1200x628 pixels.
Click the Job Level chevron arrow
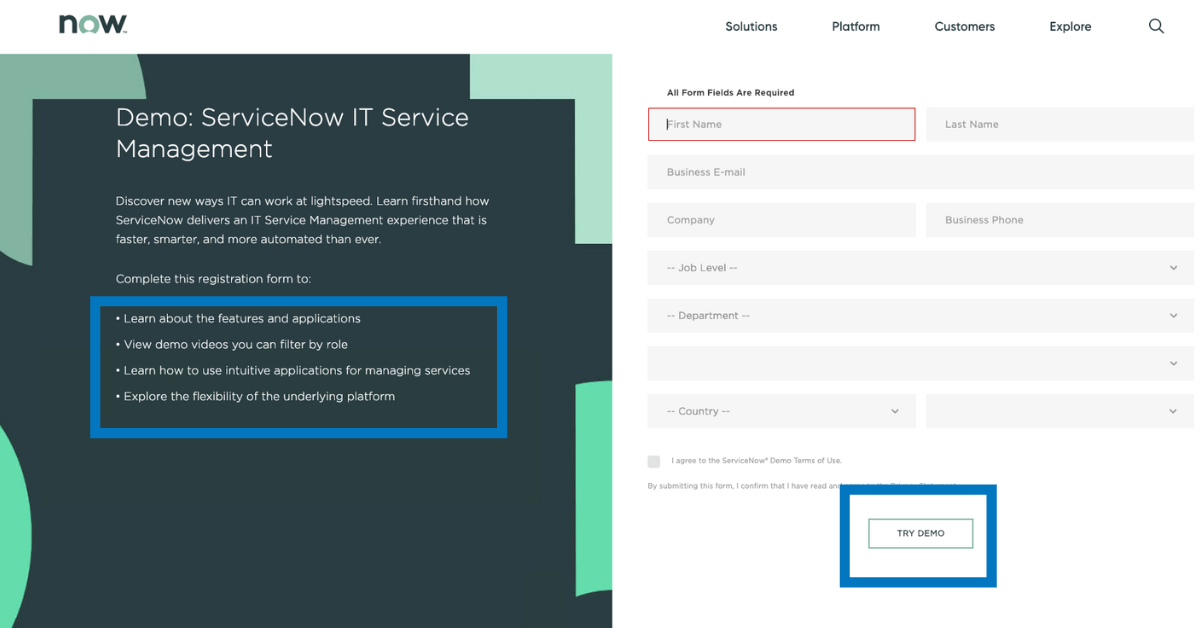(x=1173, y=268)
